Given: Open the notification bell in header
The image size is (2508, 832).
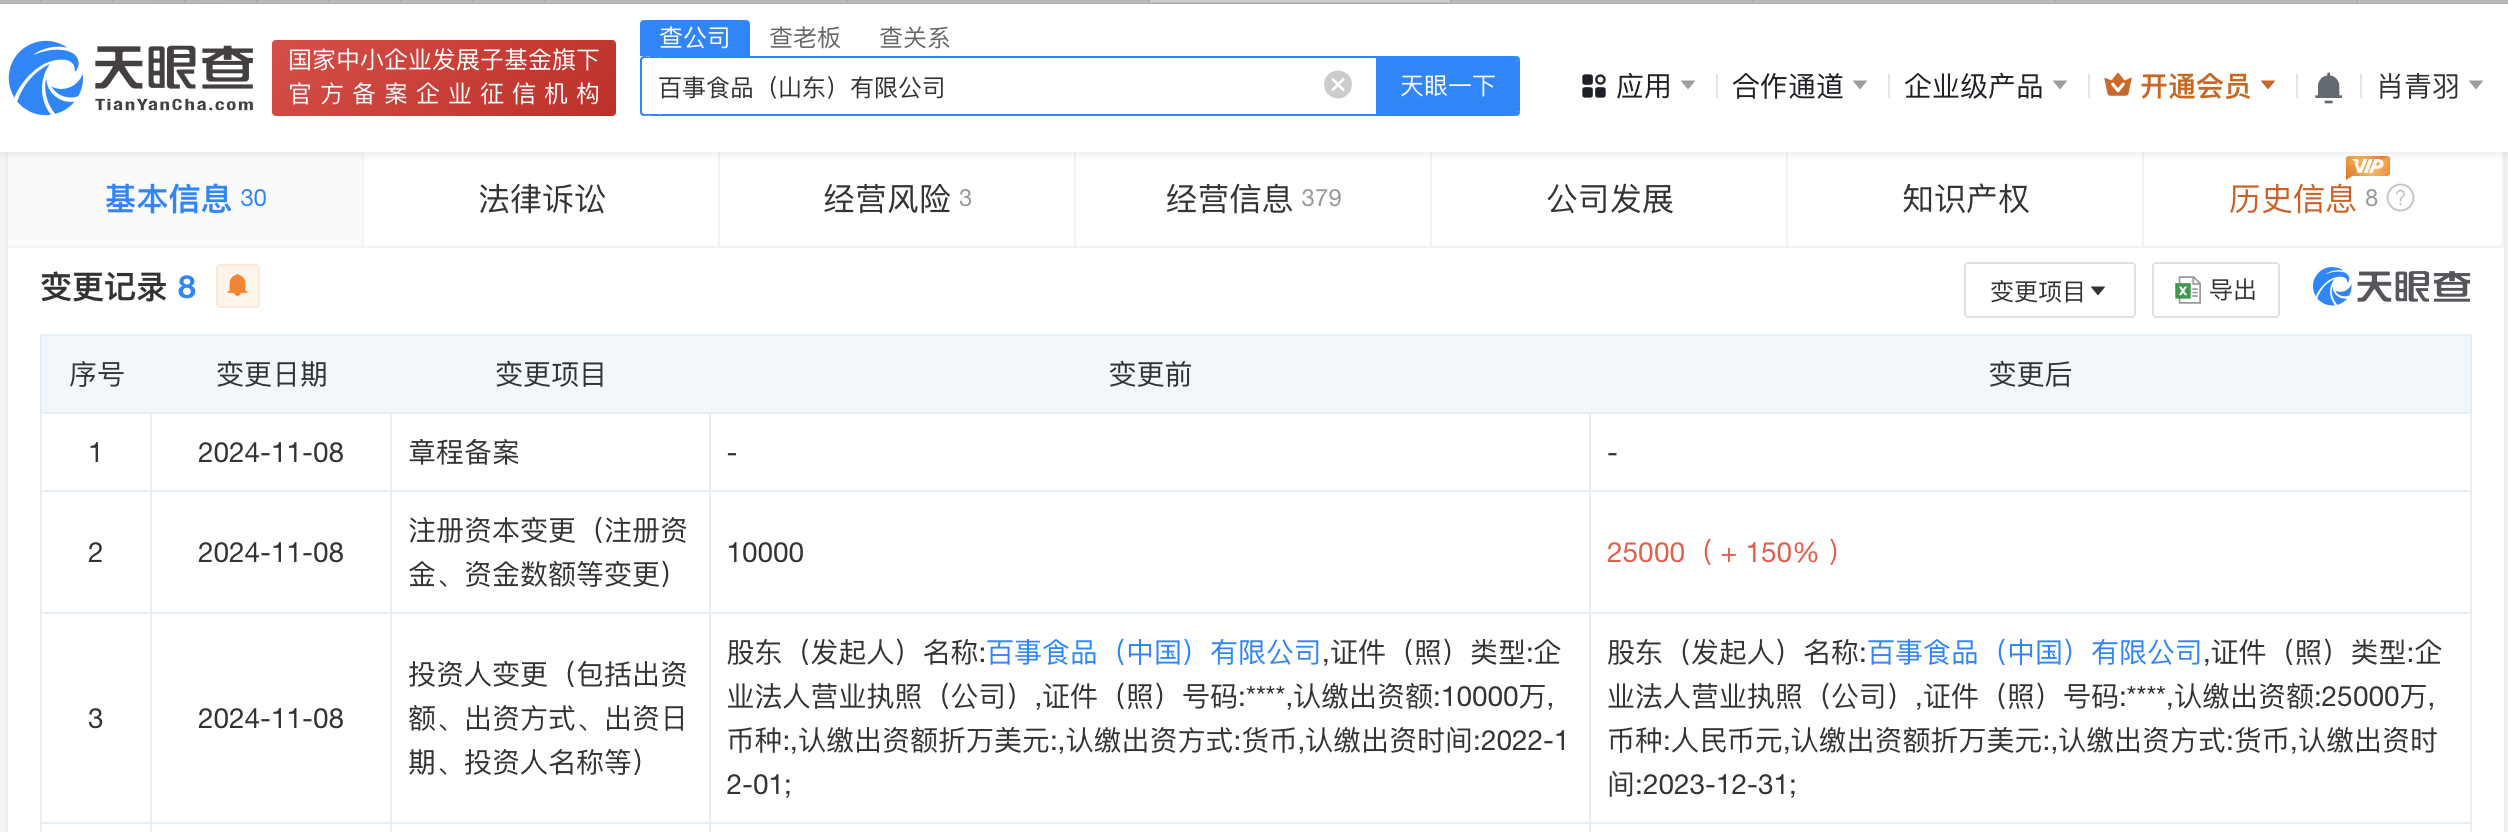Looking at the screenshot, I should pyautogui.click(x=2328, y=88).
